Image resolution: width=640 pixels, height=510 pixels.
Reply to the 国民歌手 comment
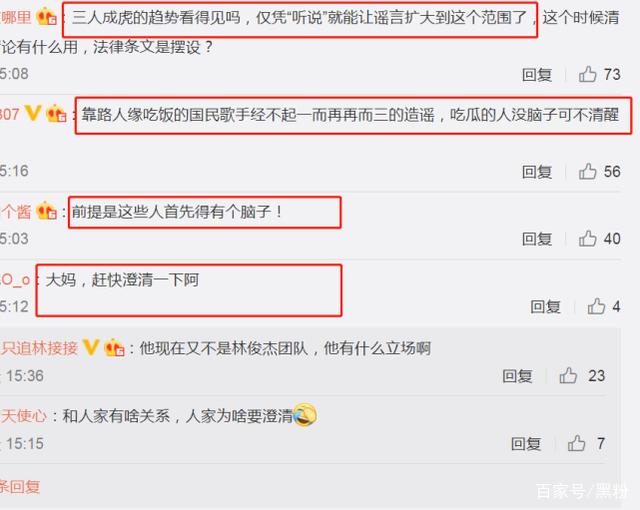coord(537,172)
